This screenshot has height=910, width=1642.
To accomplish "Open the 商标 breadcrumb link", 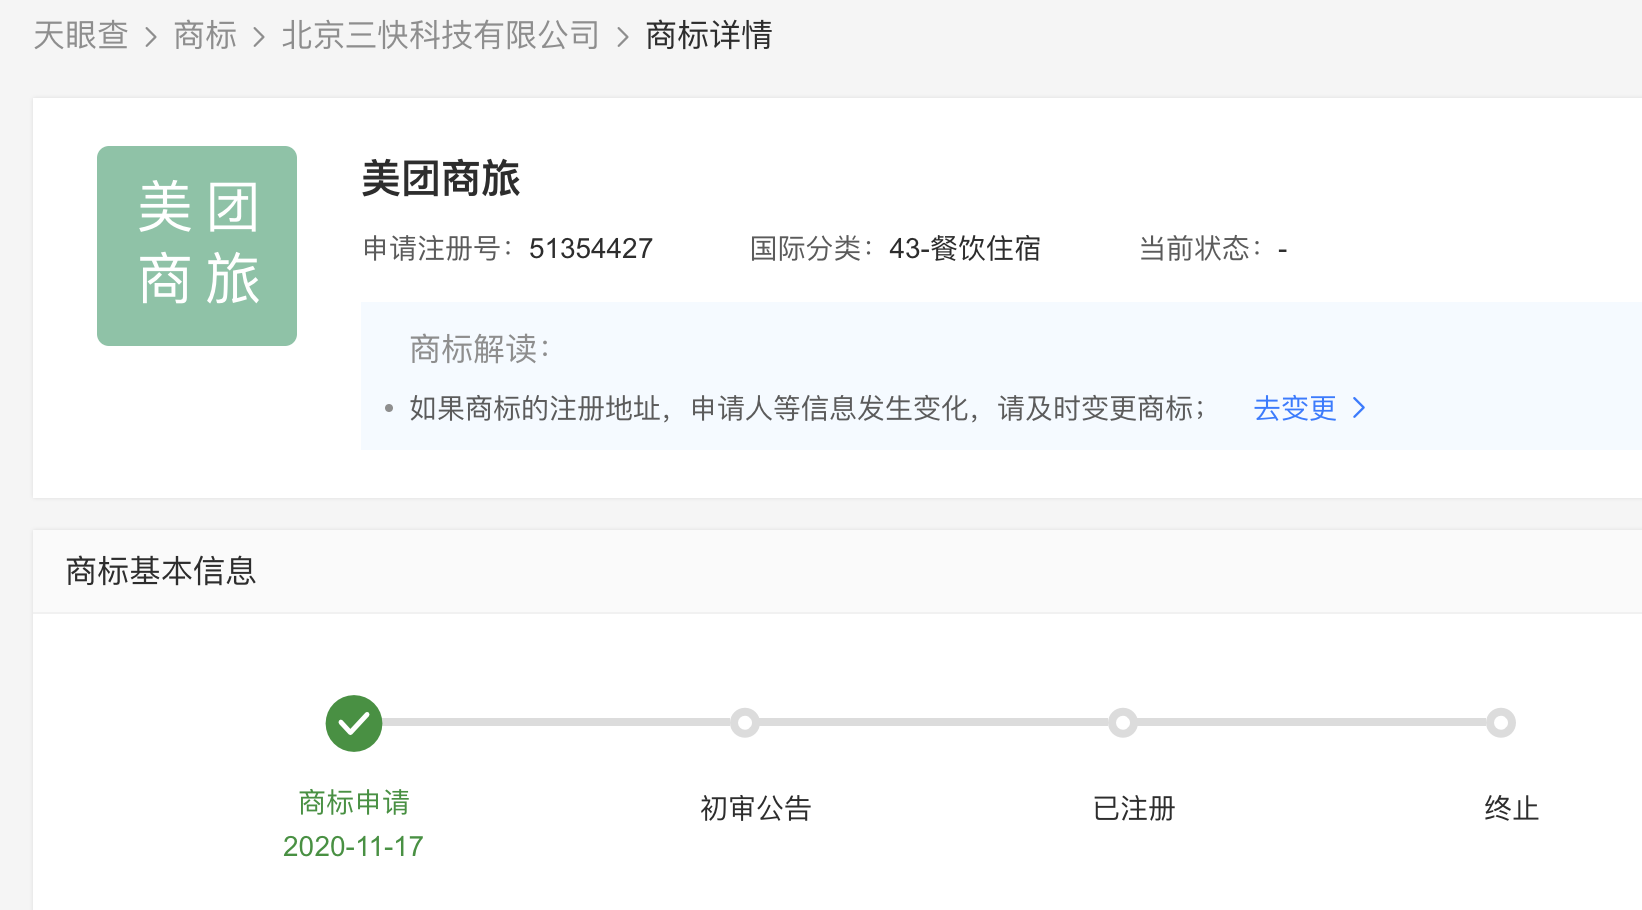I will tap(205, 36).
